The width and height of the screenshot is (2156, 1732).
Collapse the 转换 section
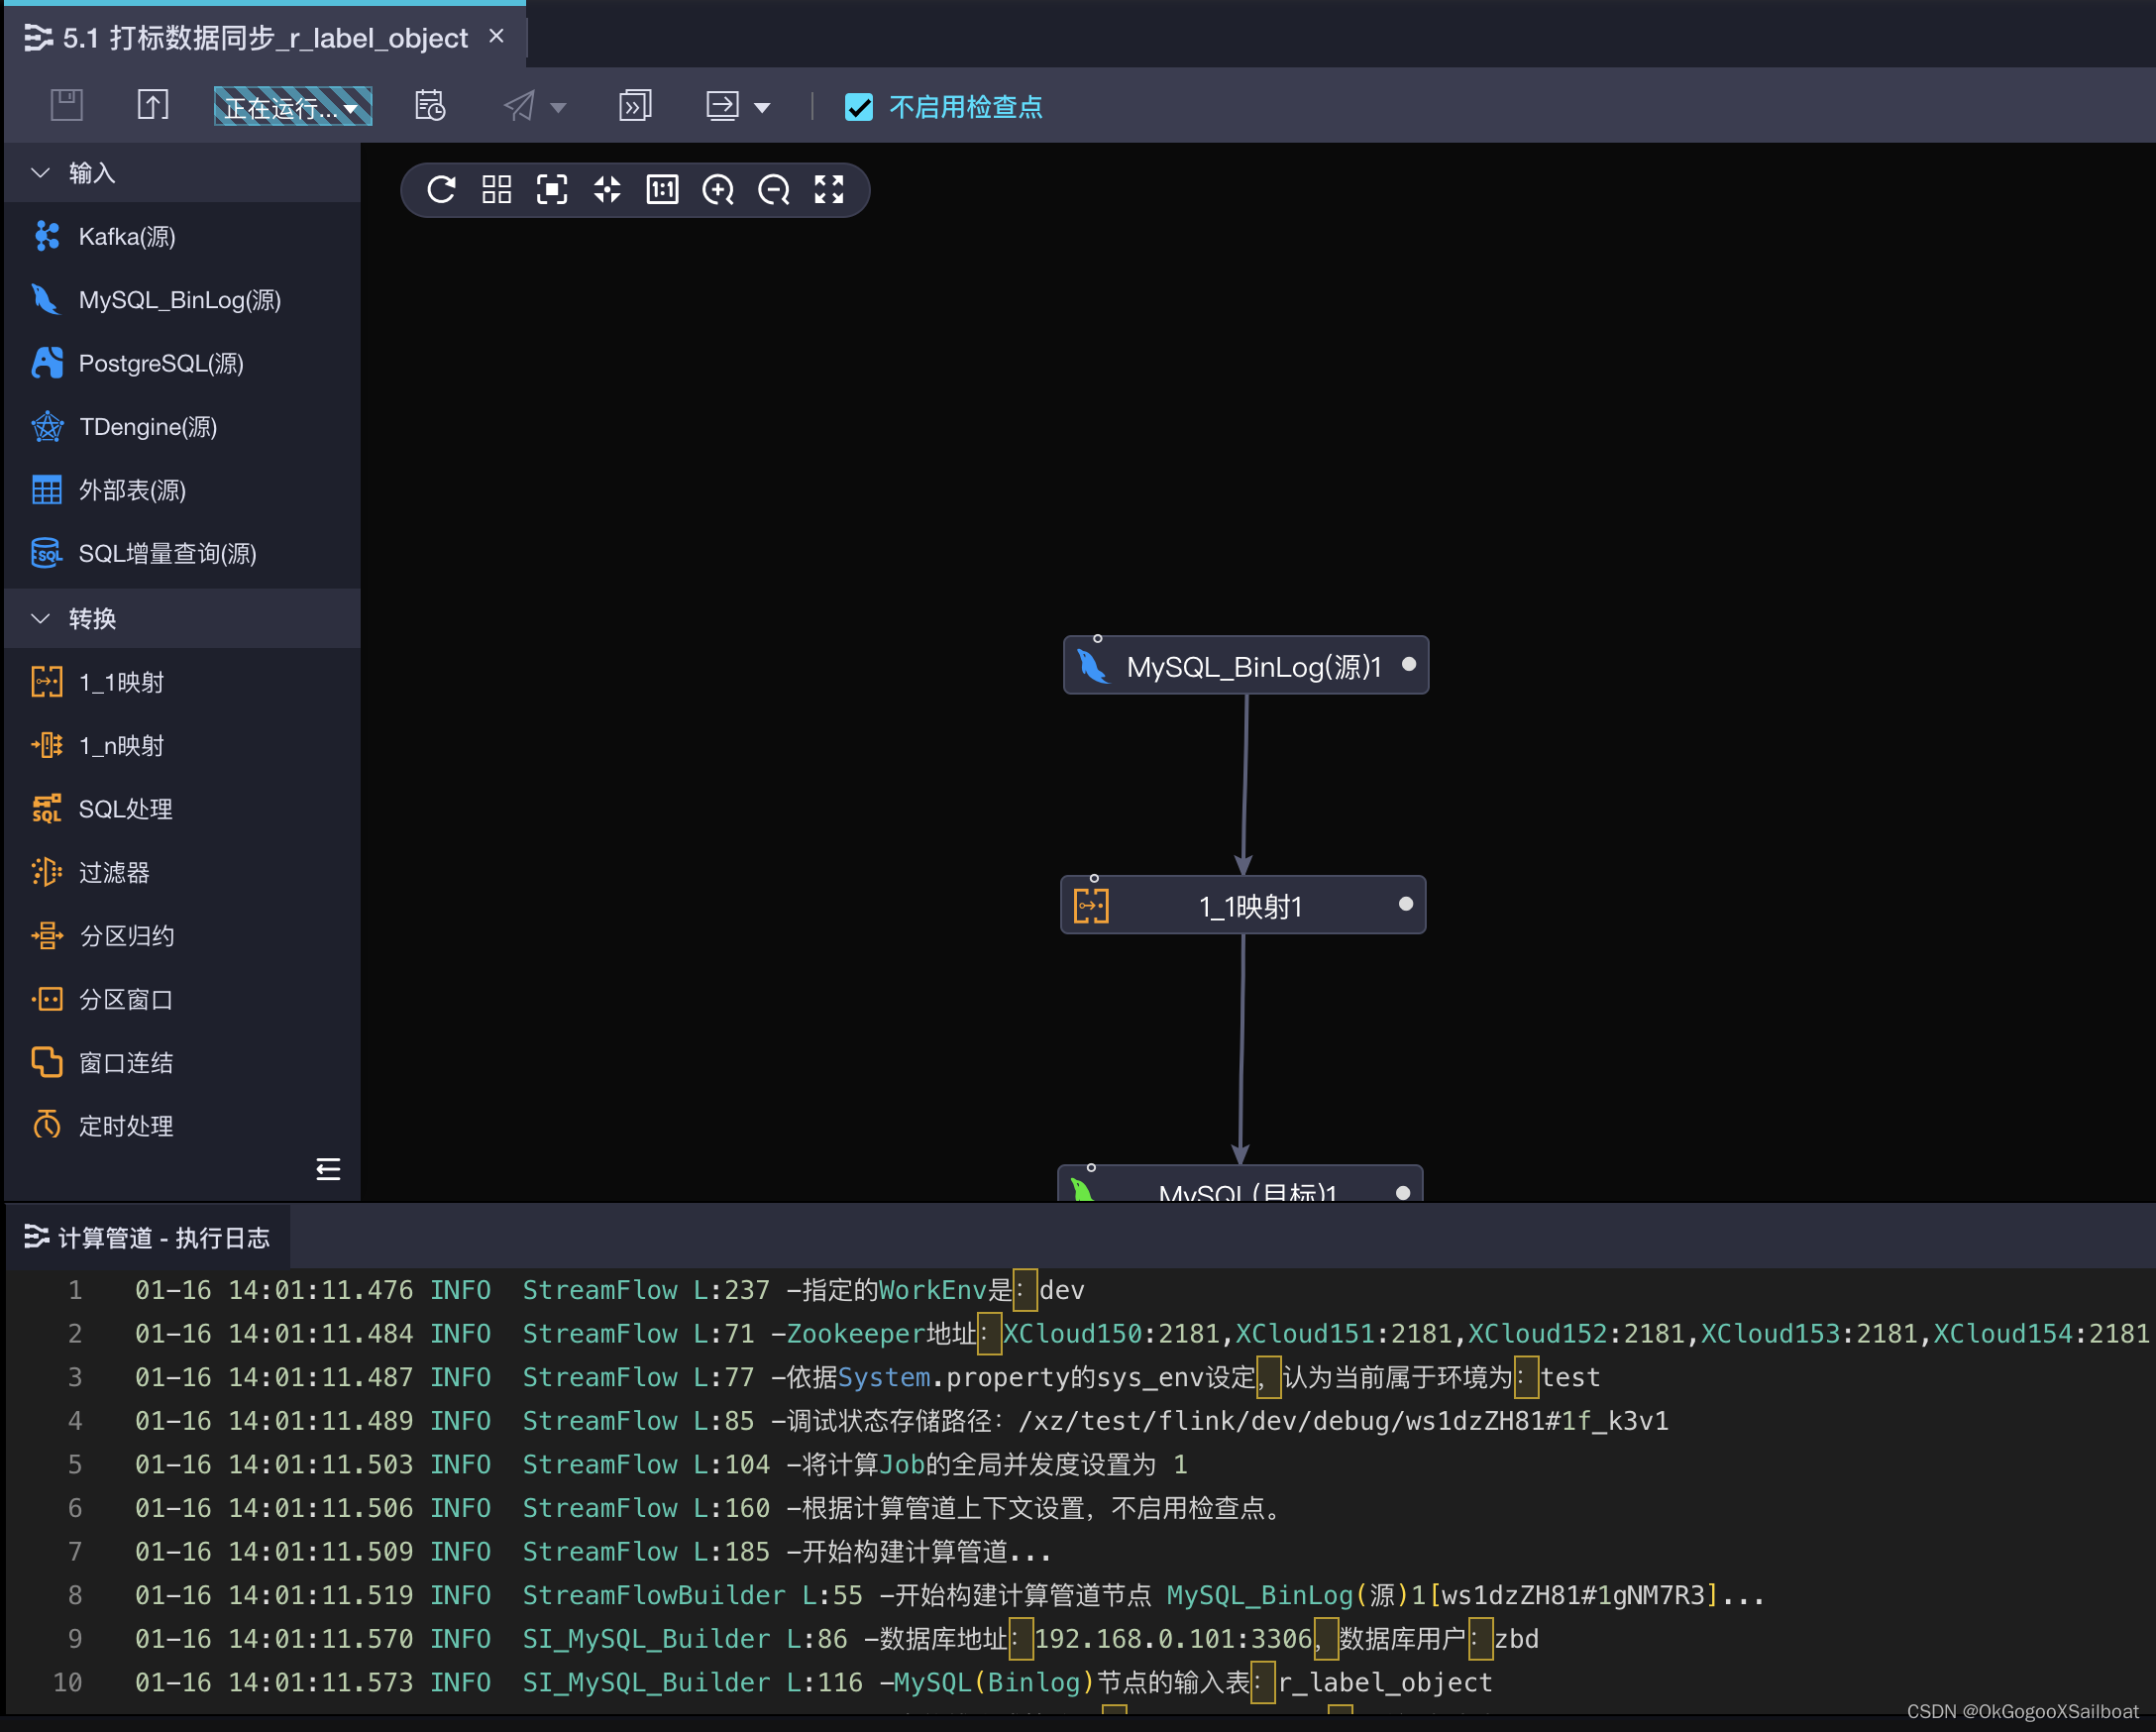[41, 618]
